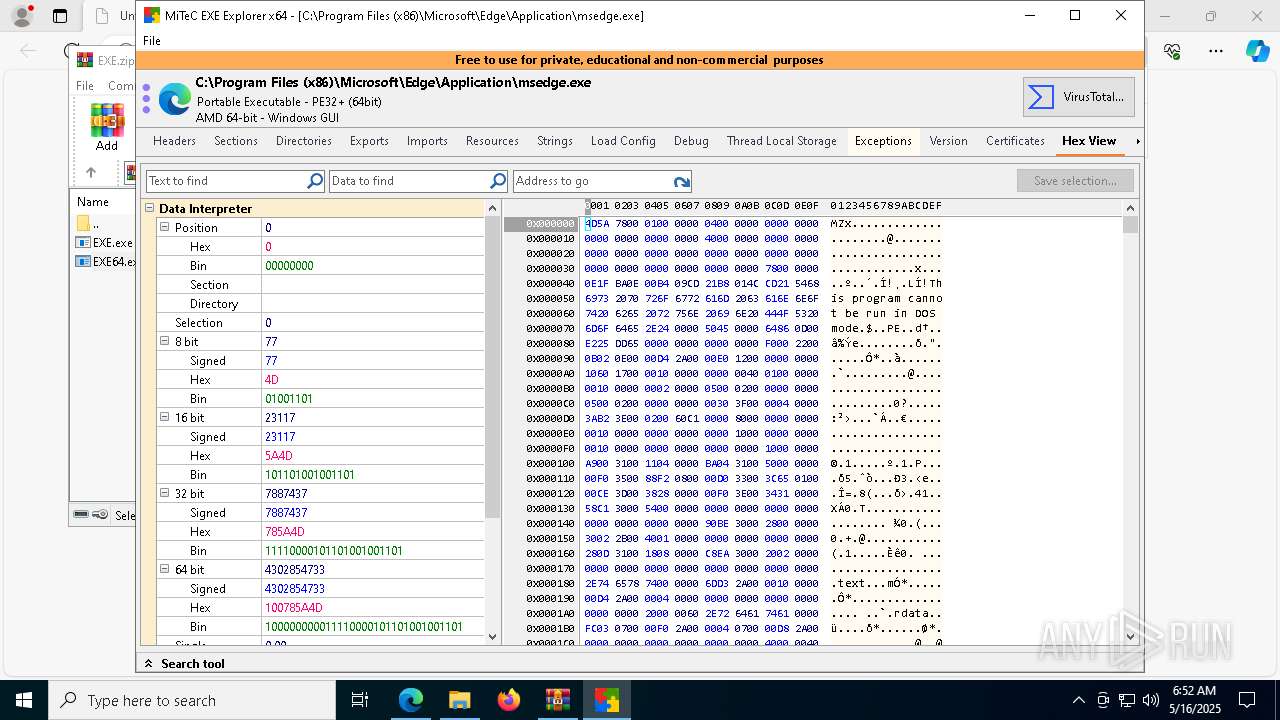The height and width of the screenshot is (720, 1280).
Task: Select the Hex View tab
Action: (1089, 141)
